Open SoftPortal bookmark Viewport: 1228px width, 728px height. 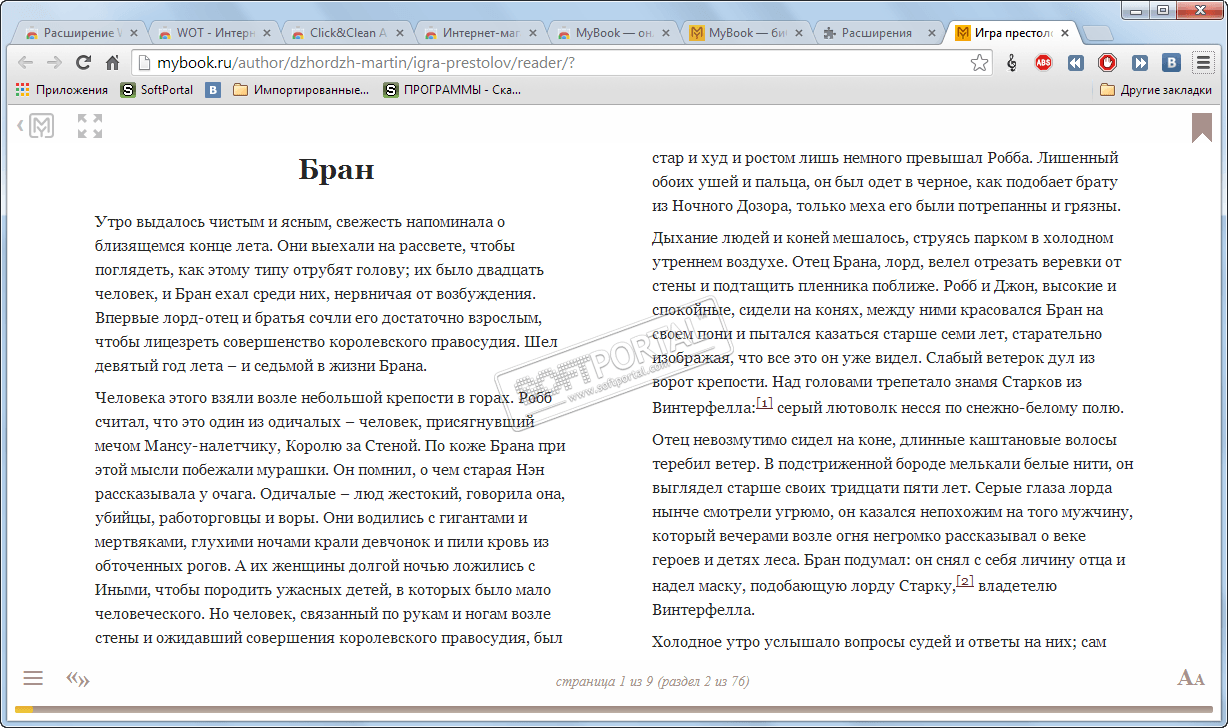157,90
